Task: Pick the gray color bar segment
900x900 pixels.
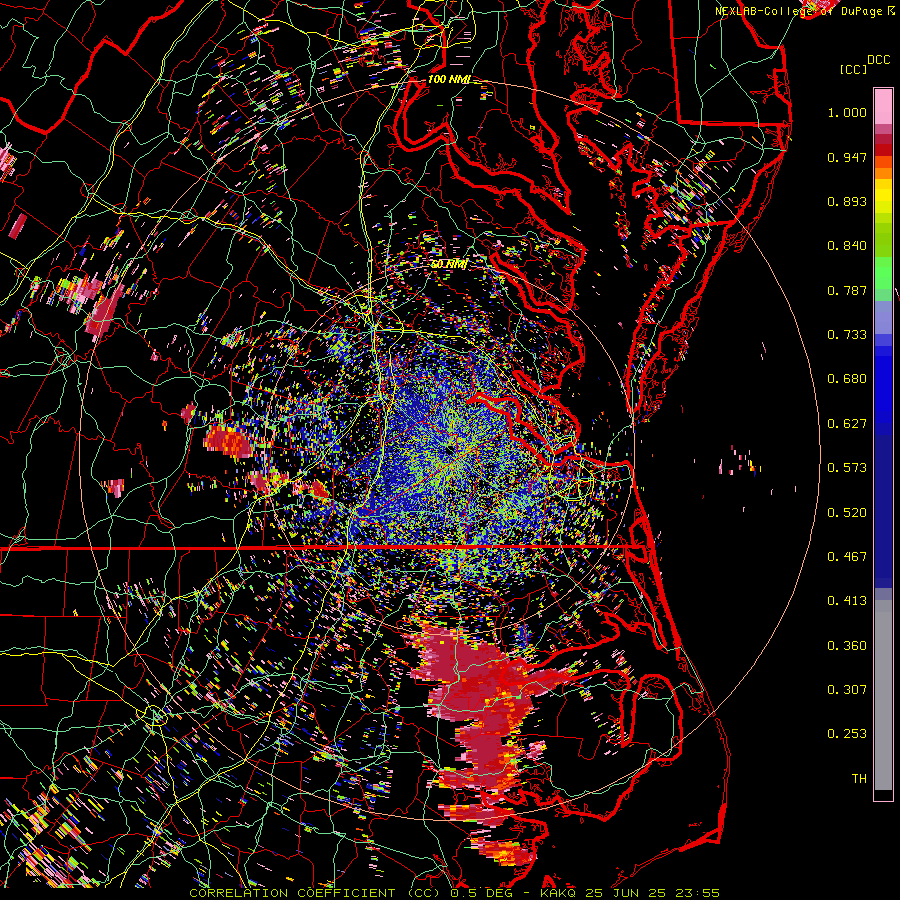Action: pyautogui.click(x=883, y=695)
